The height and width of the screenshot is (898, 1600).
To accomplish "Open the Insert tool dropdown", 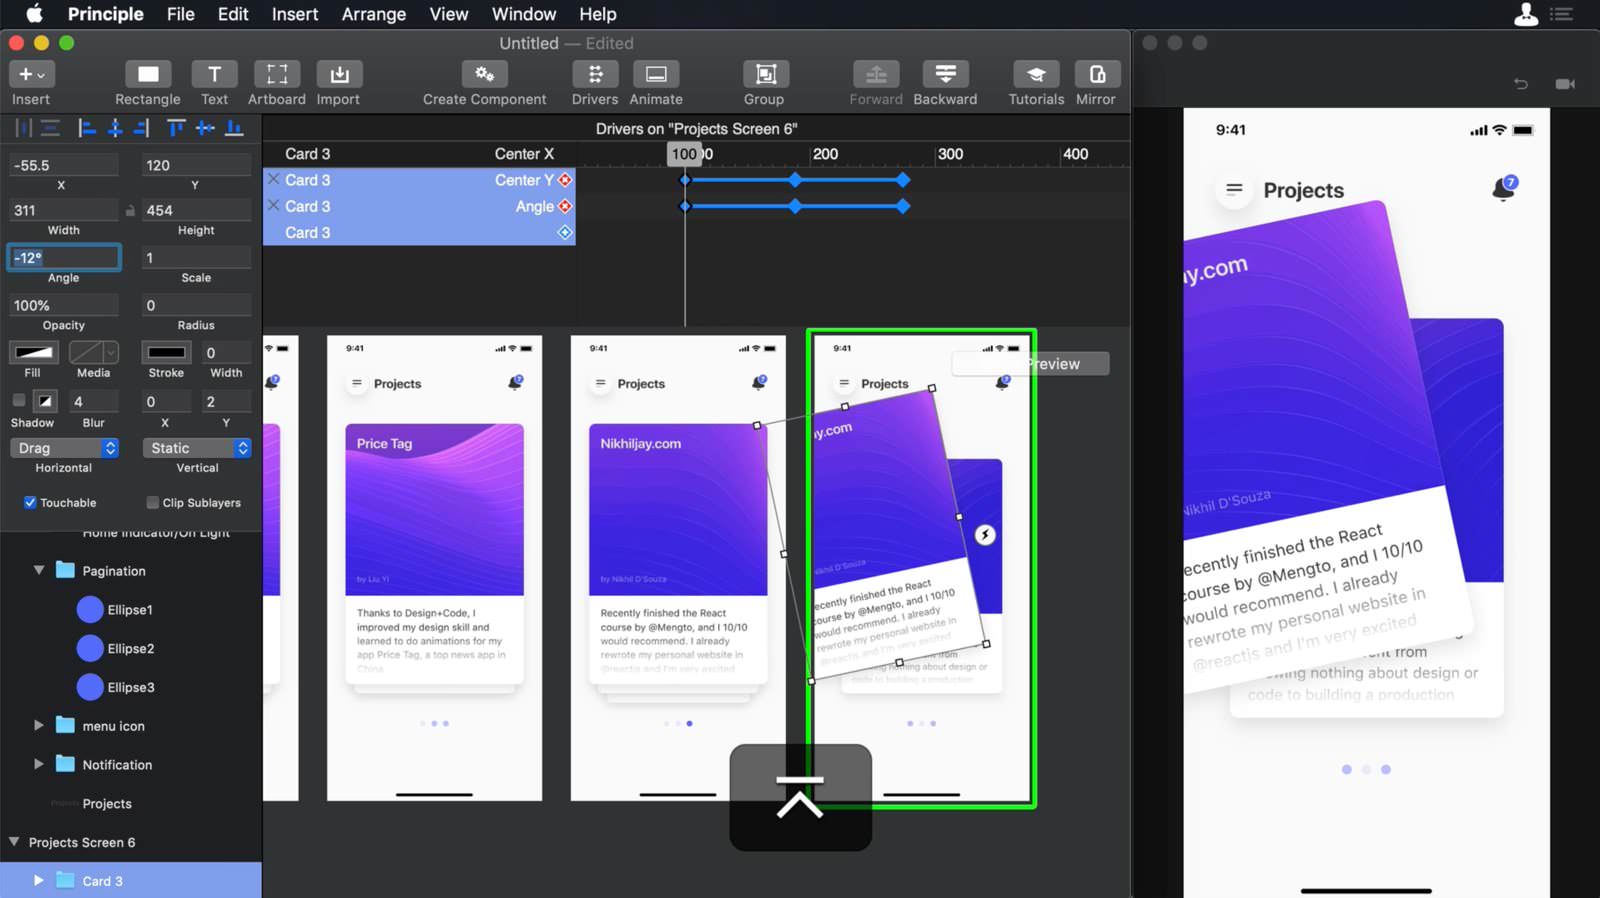I will (x=31, y=75).
